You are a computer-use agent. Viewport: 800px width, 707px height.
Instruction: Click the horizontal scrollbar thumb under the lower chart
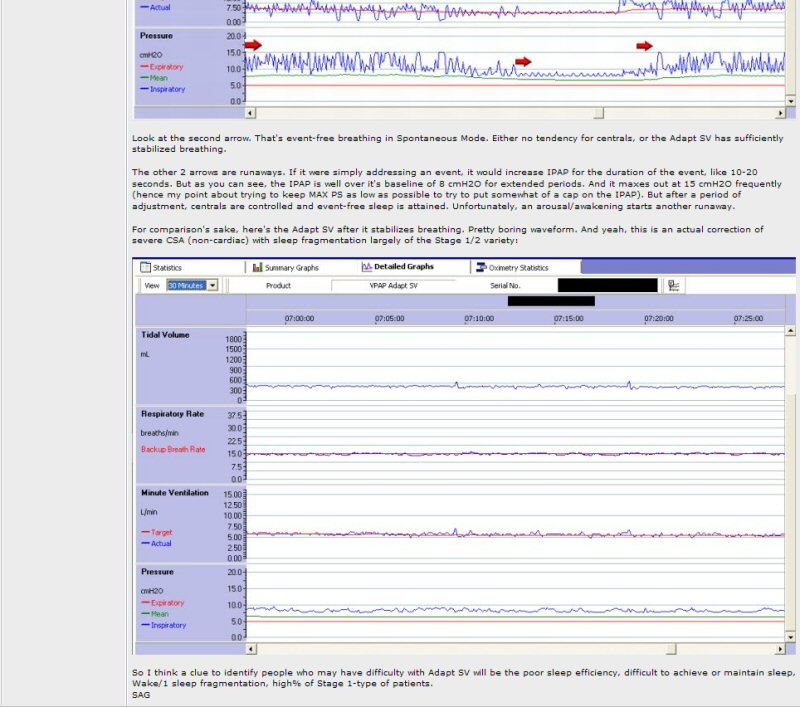(x=671, y=649)
